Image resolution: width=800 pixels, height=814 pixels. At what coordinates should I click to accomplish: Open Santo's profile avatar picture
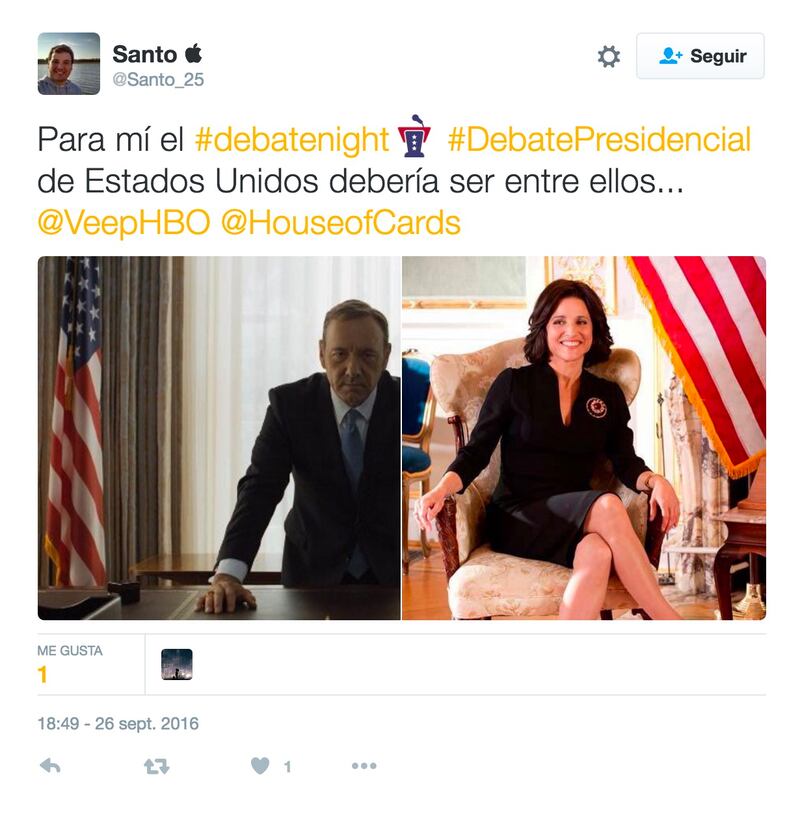tap(69, 63)
